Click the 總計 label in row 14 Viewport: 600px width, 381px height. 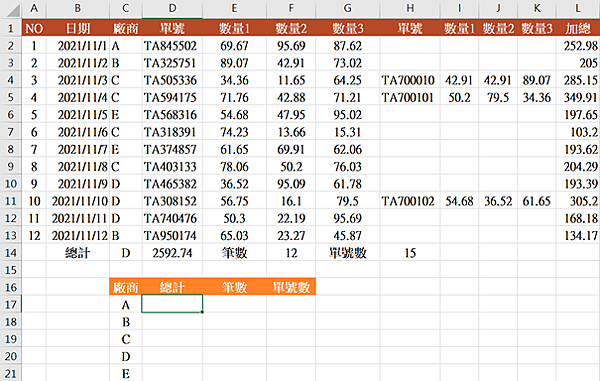point(78,252)
